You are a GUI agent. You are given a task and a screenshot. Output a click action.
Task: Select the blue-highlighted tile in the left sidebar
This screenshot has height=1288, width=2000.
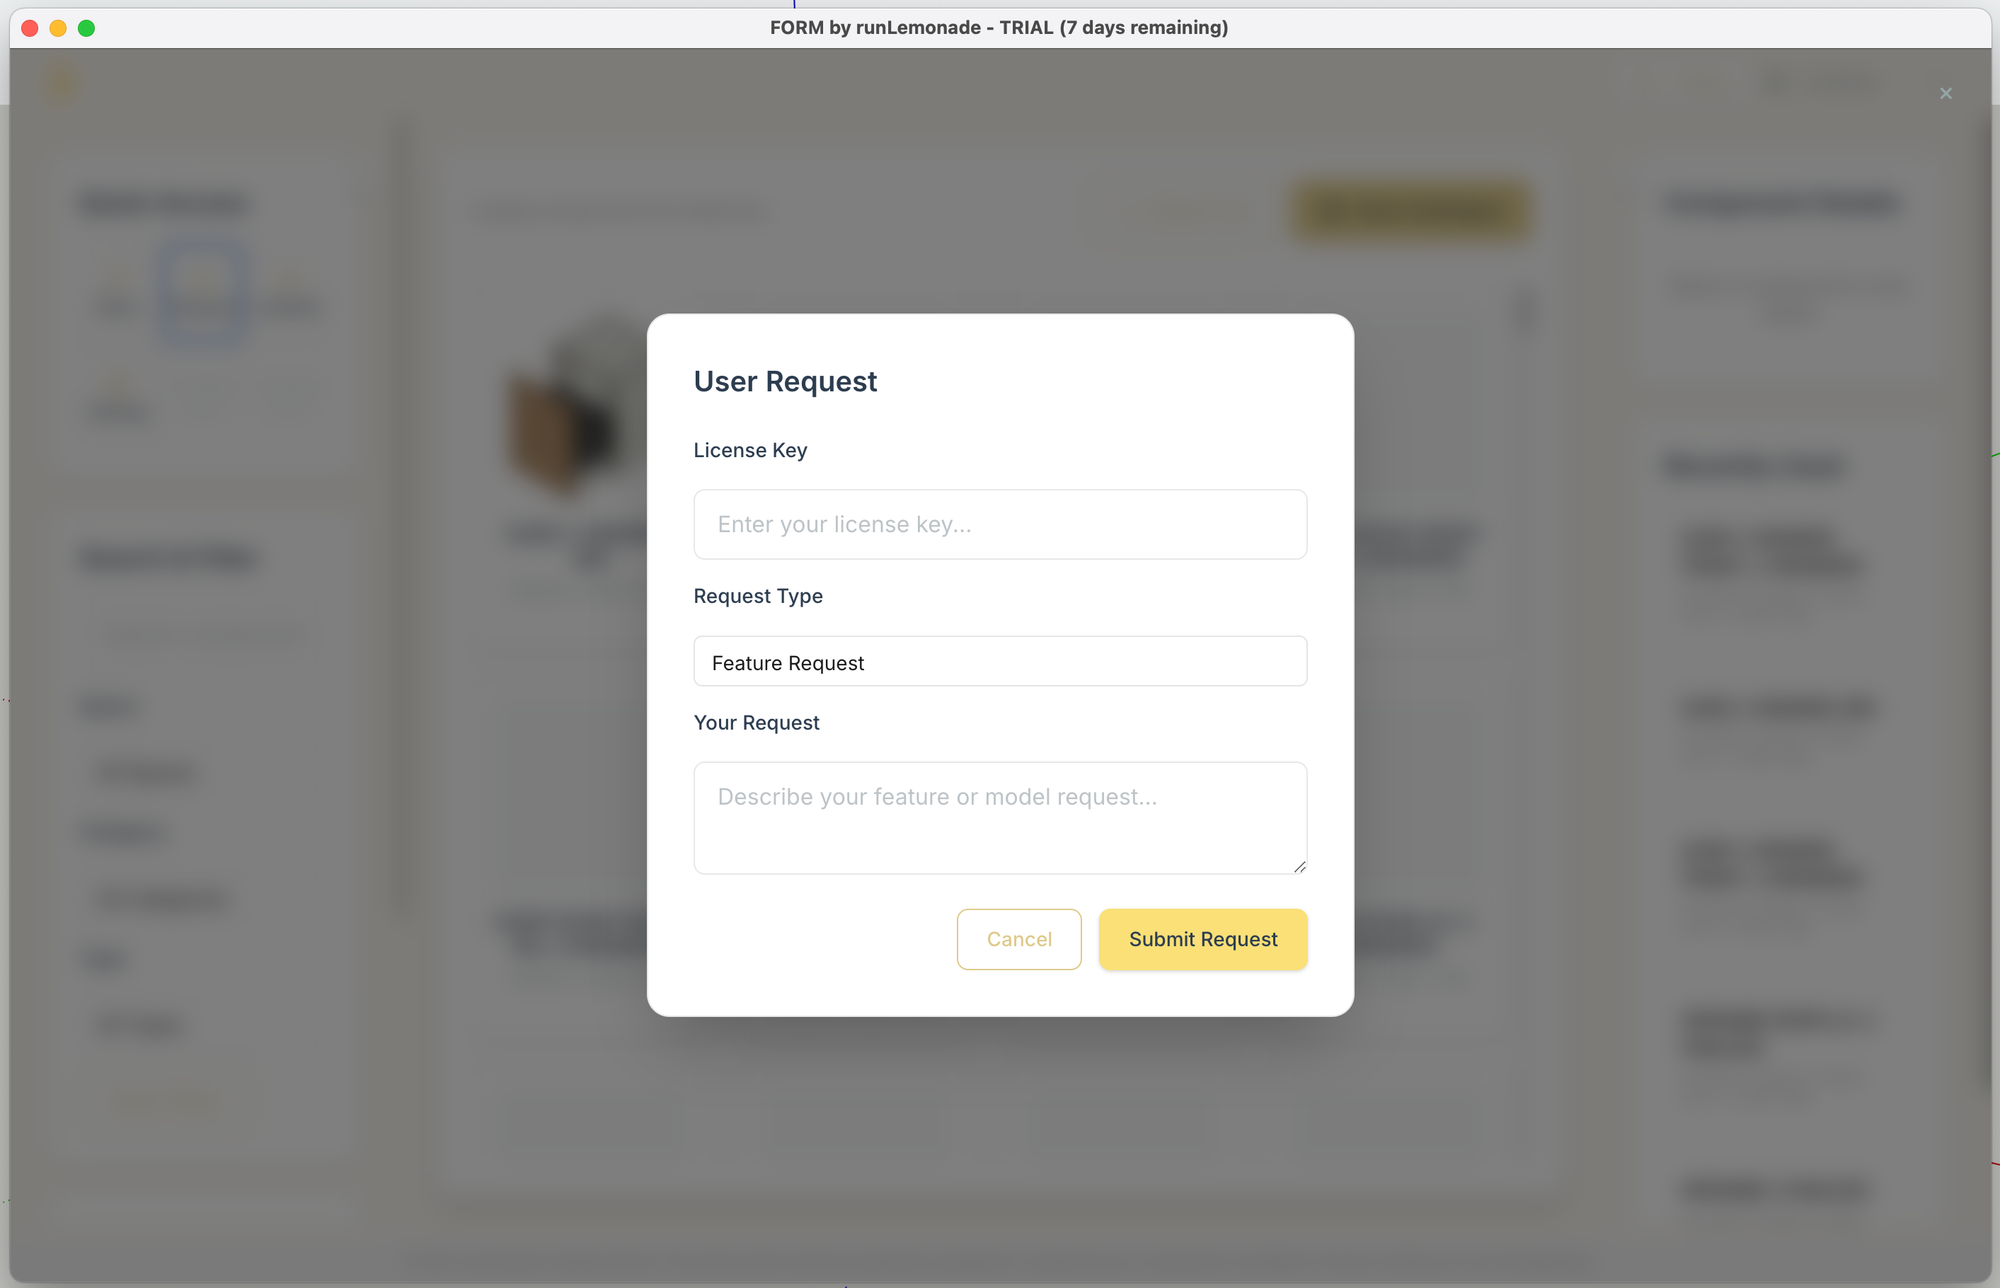(x=203, y=292)
